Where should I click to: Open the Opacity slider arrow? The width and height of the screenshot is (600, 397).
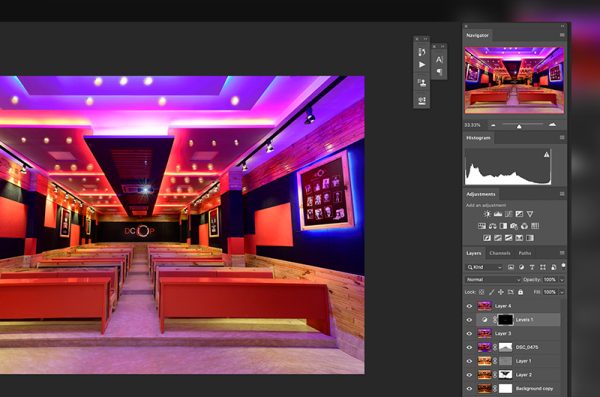click(x=562, y=280)
